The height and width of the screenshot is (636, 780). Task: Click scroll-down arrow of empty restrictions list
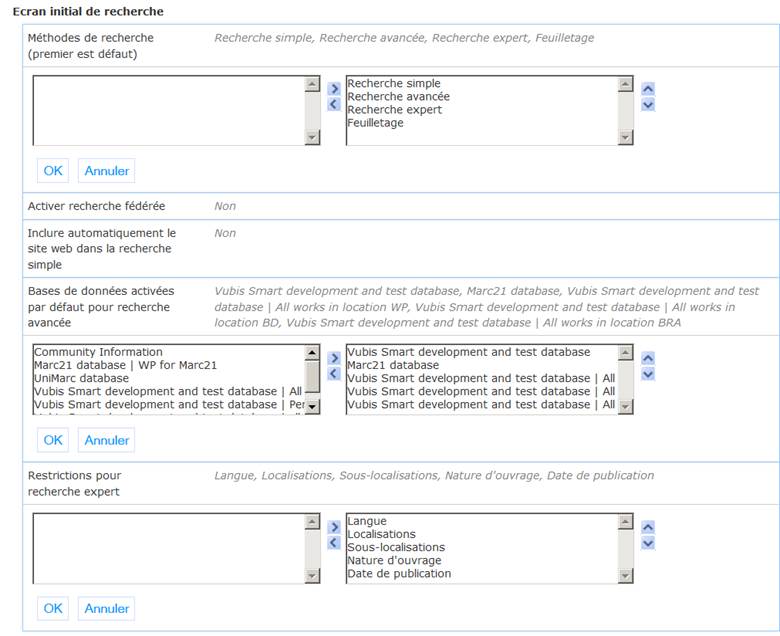(x=312, y=575)
